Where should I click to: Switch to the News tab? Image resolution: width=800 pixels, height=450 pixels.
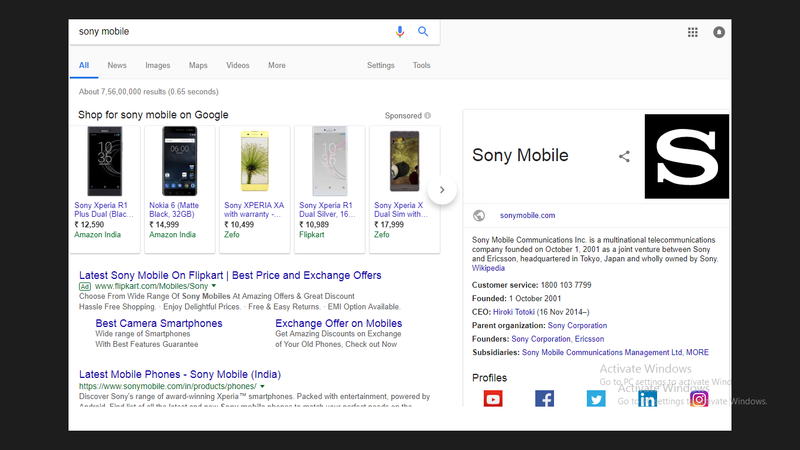[x=117, y=66]
